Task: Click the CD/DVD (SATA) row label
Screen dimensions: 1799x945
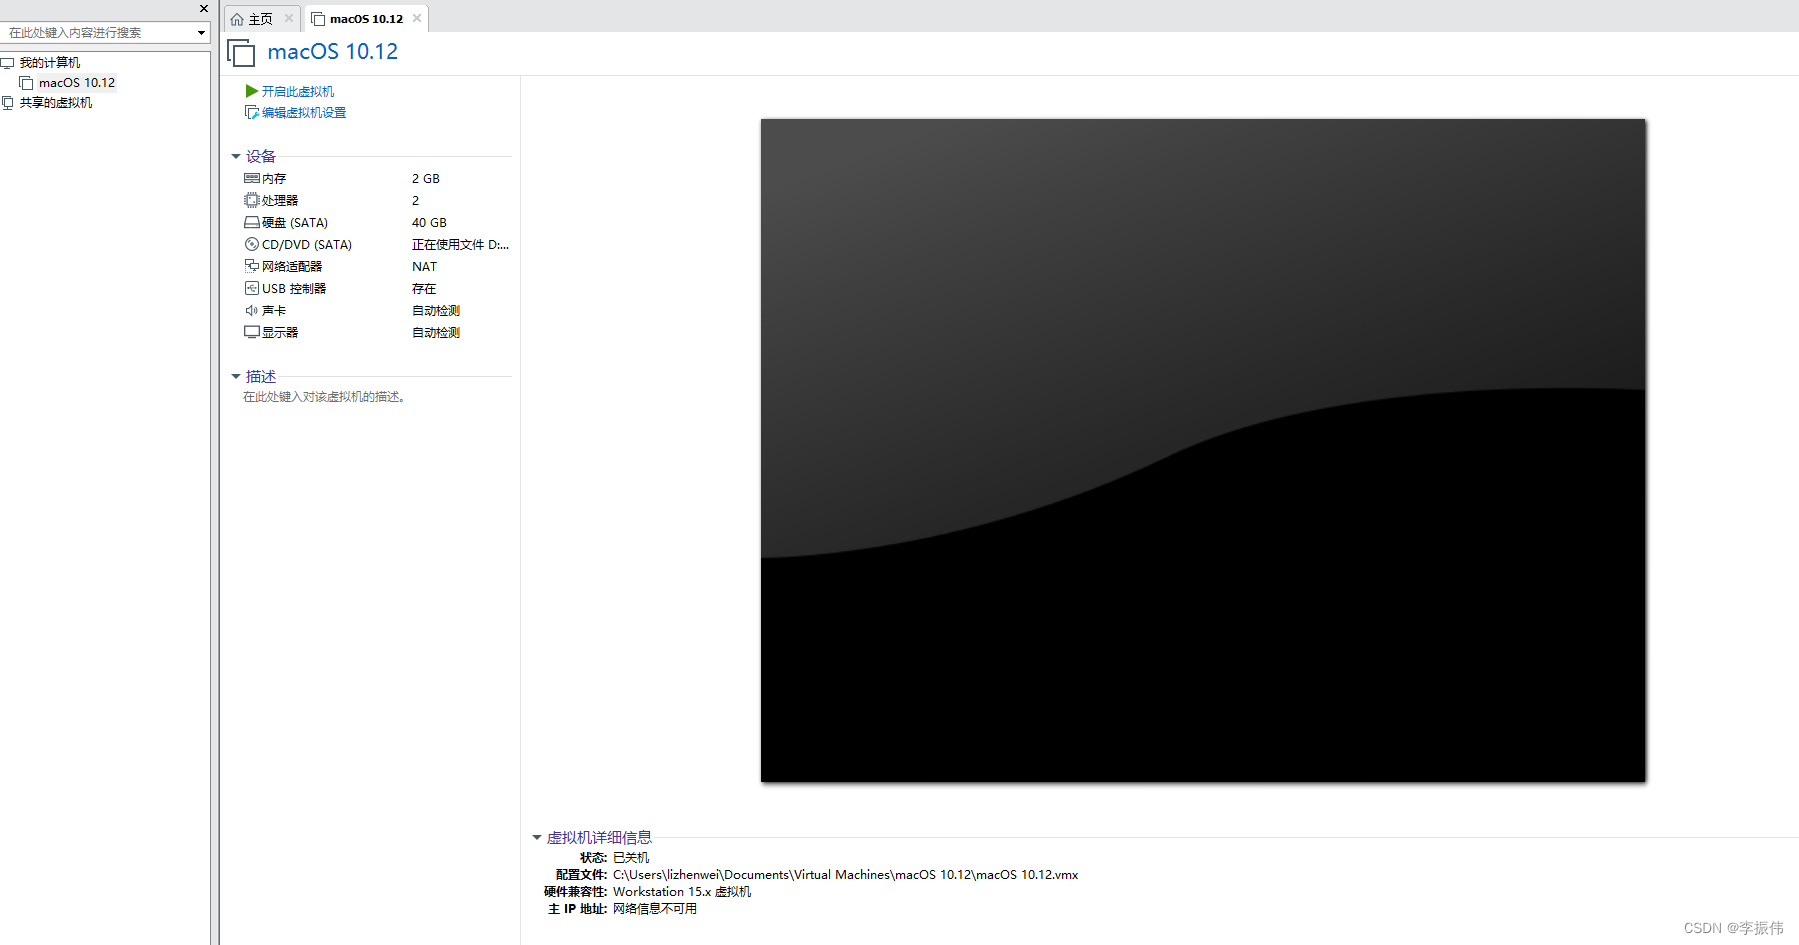Action: click(x=307, y=244)
